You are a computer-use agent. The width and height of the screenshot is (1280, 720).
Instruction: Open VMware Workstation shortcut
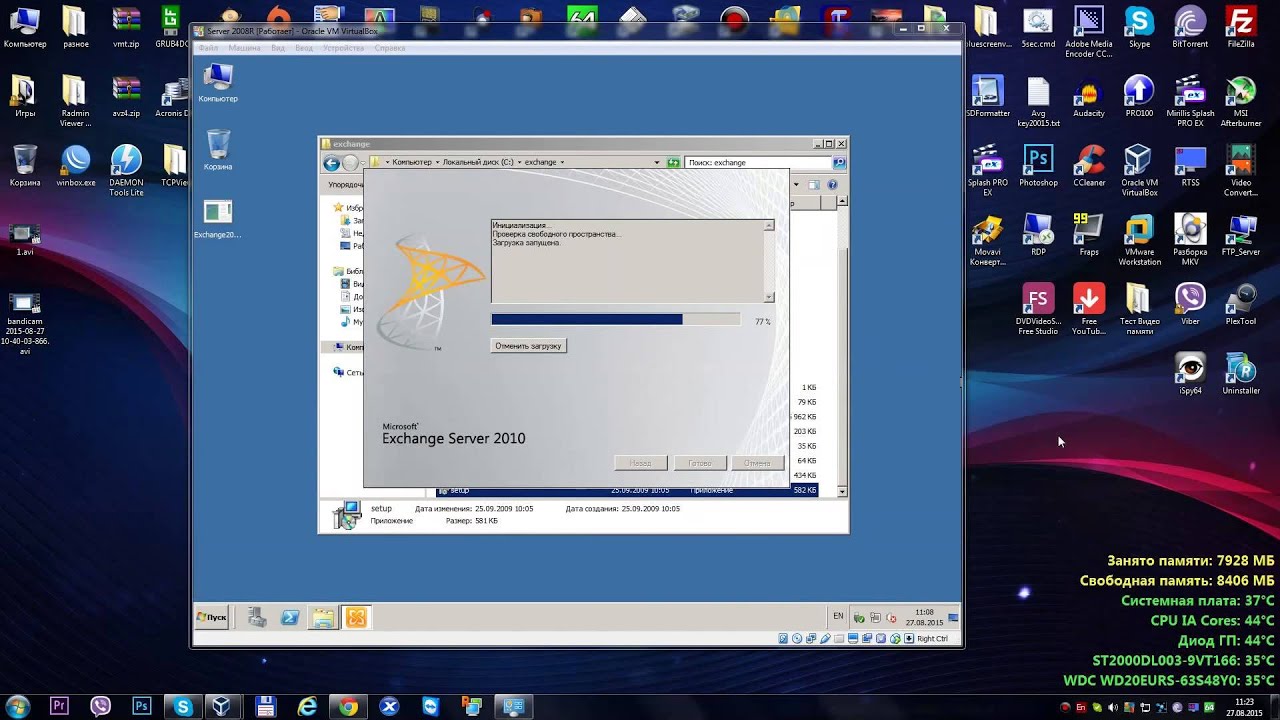[1139, 239]
